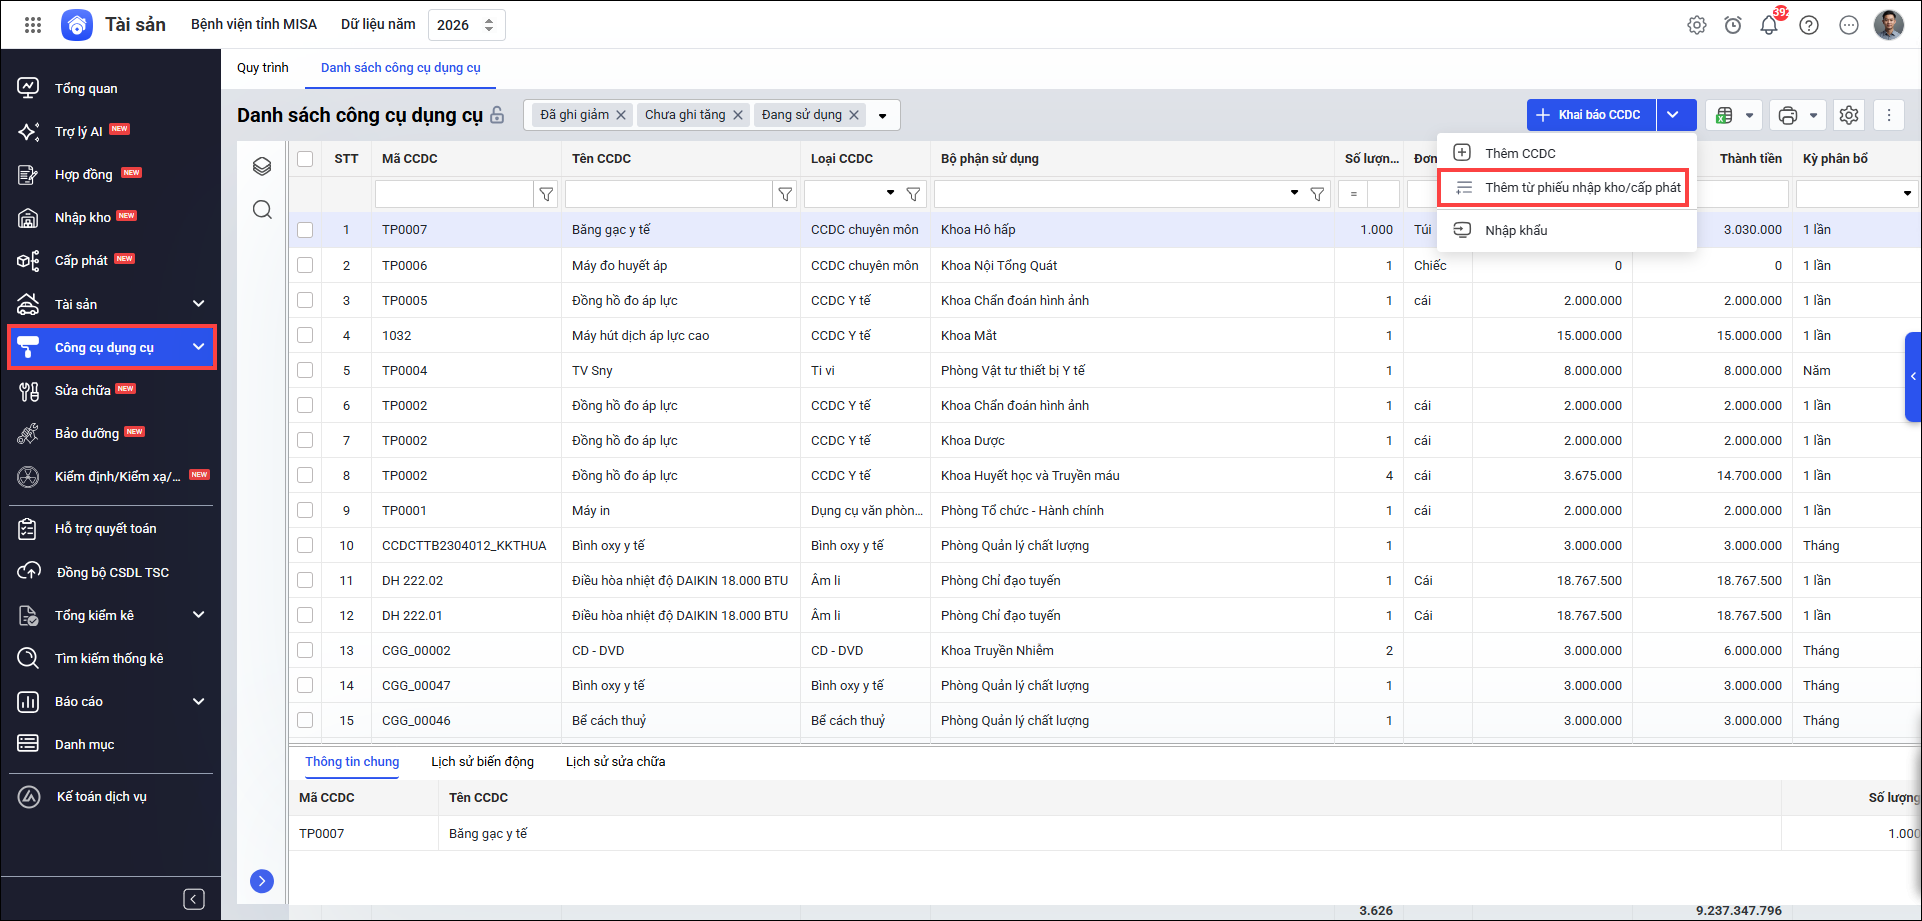Check the box for row TP0007

point(305,230)
